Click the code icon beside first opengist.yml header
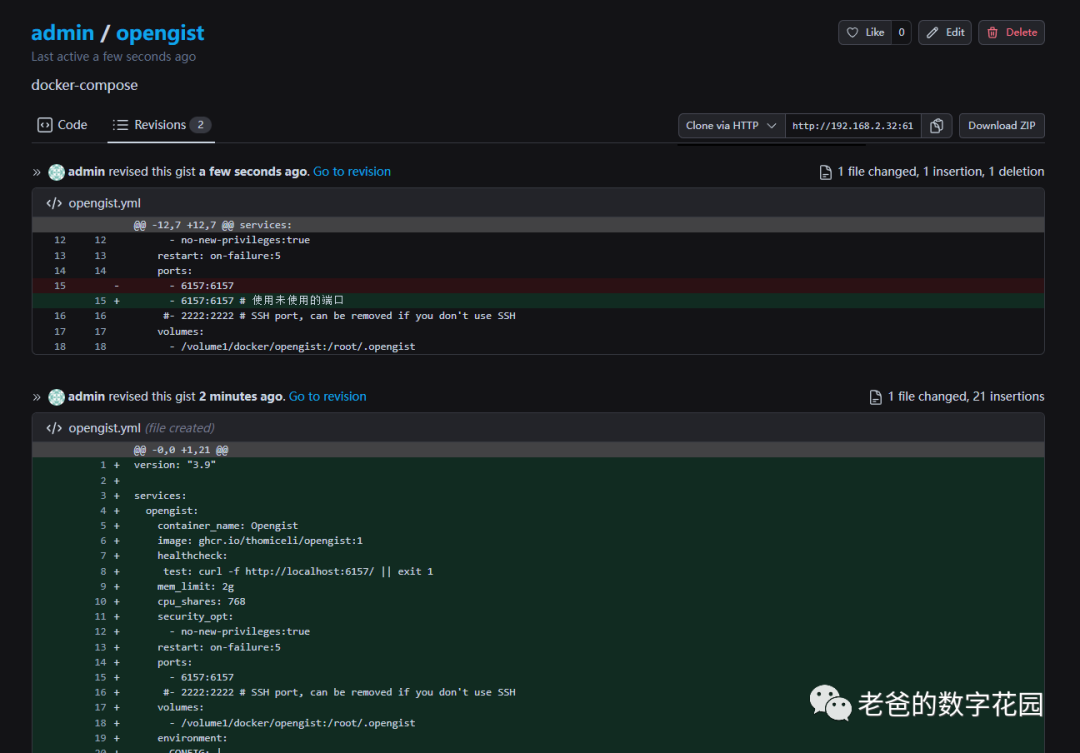1080x753 pixels. pos(54,203)
